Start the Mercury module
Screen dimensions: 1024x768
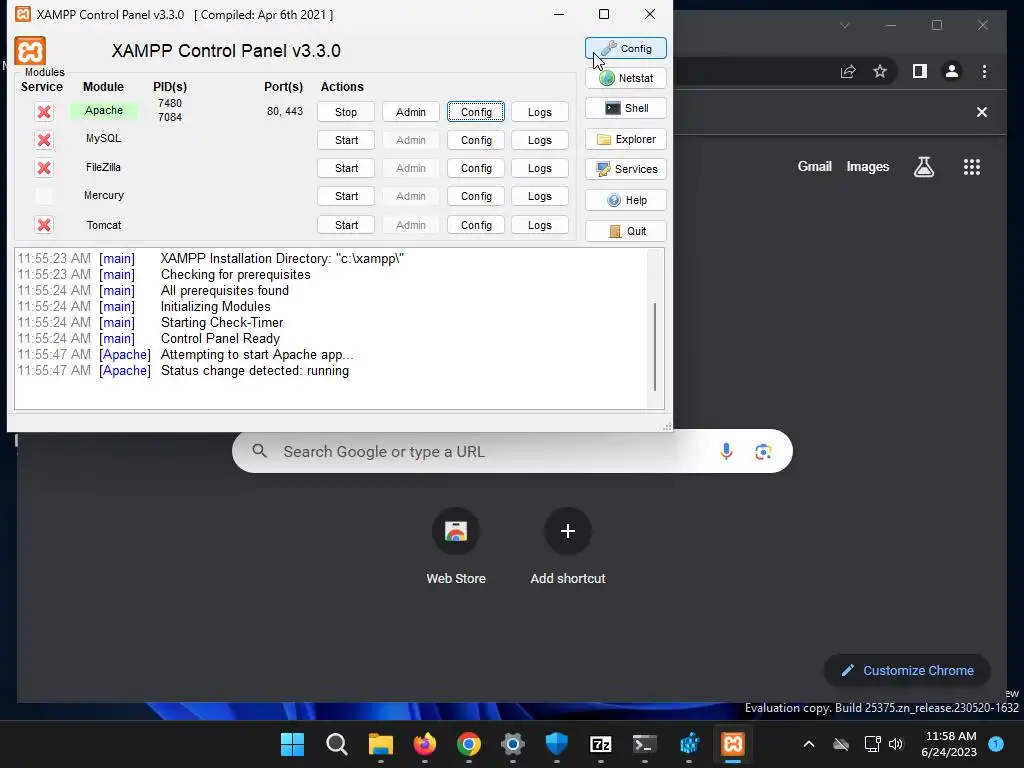(346, 196)
